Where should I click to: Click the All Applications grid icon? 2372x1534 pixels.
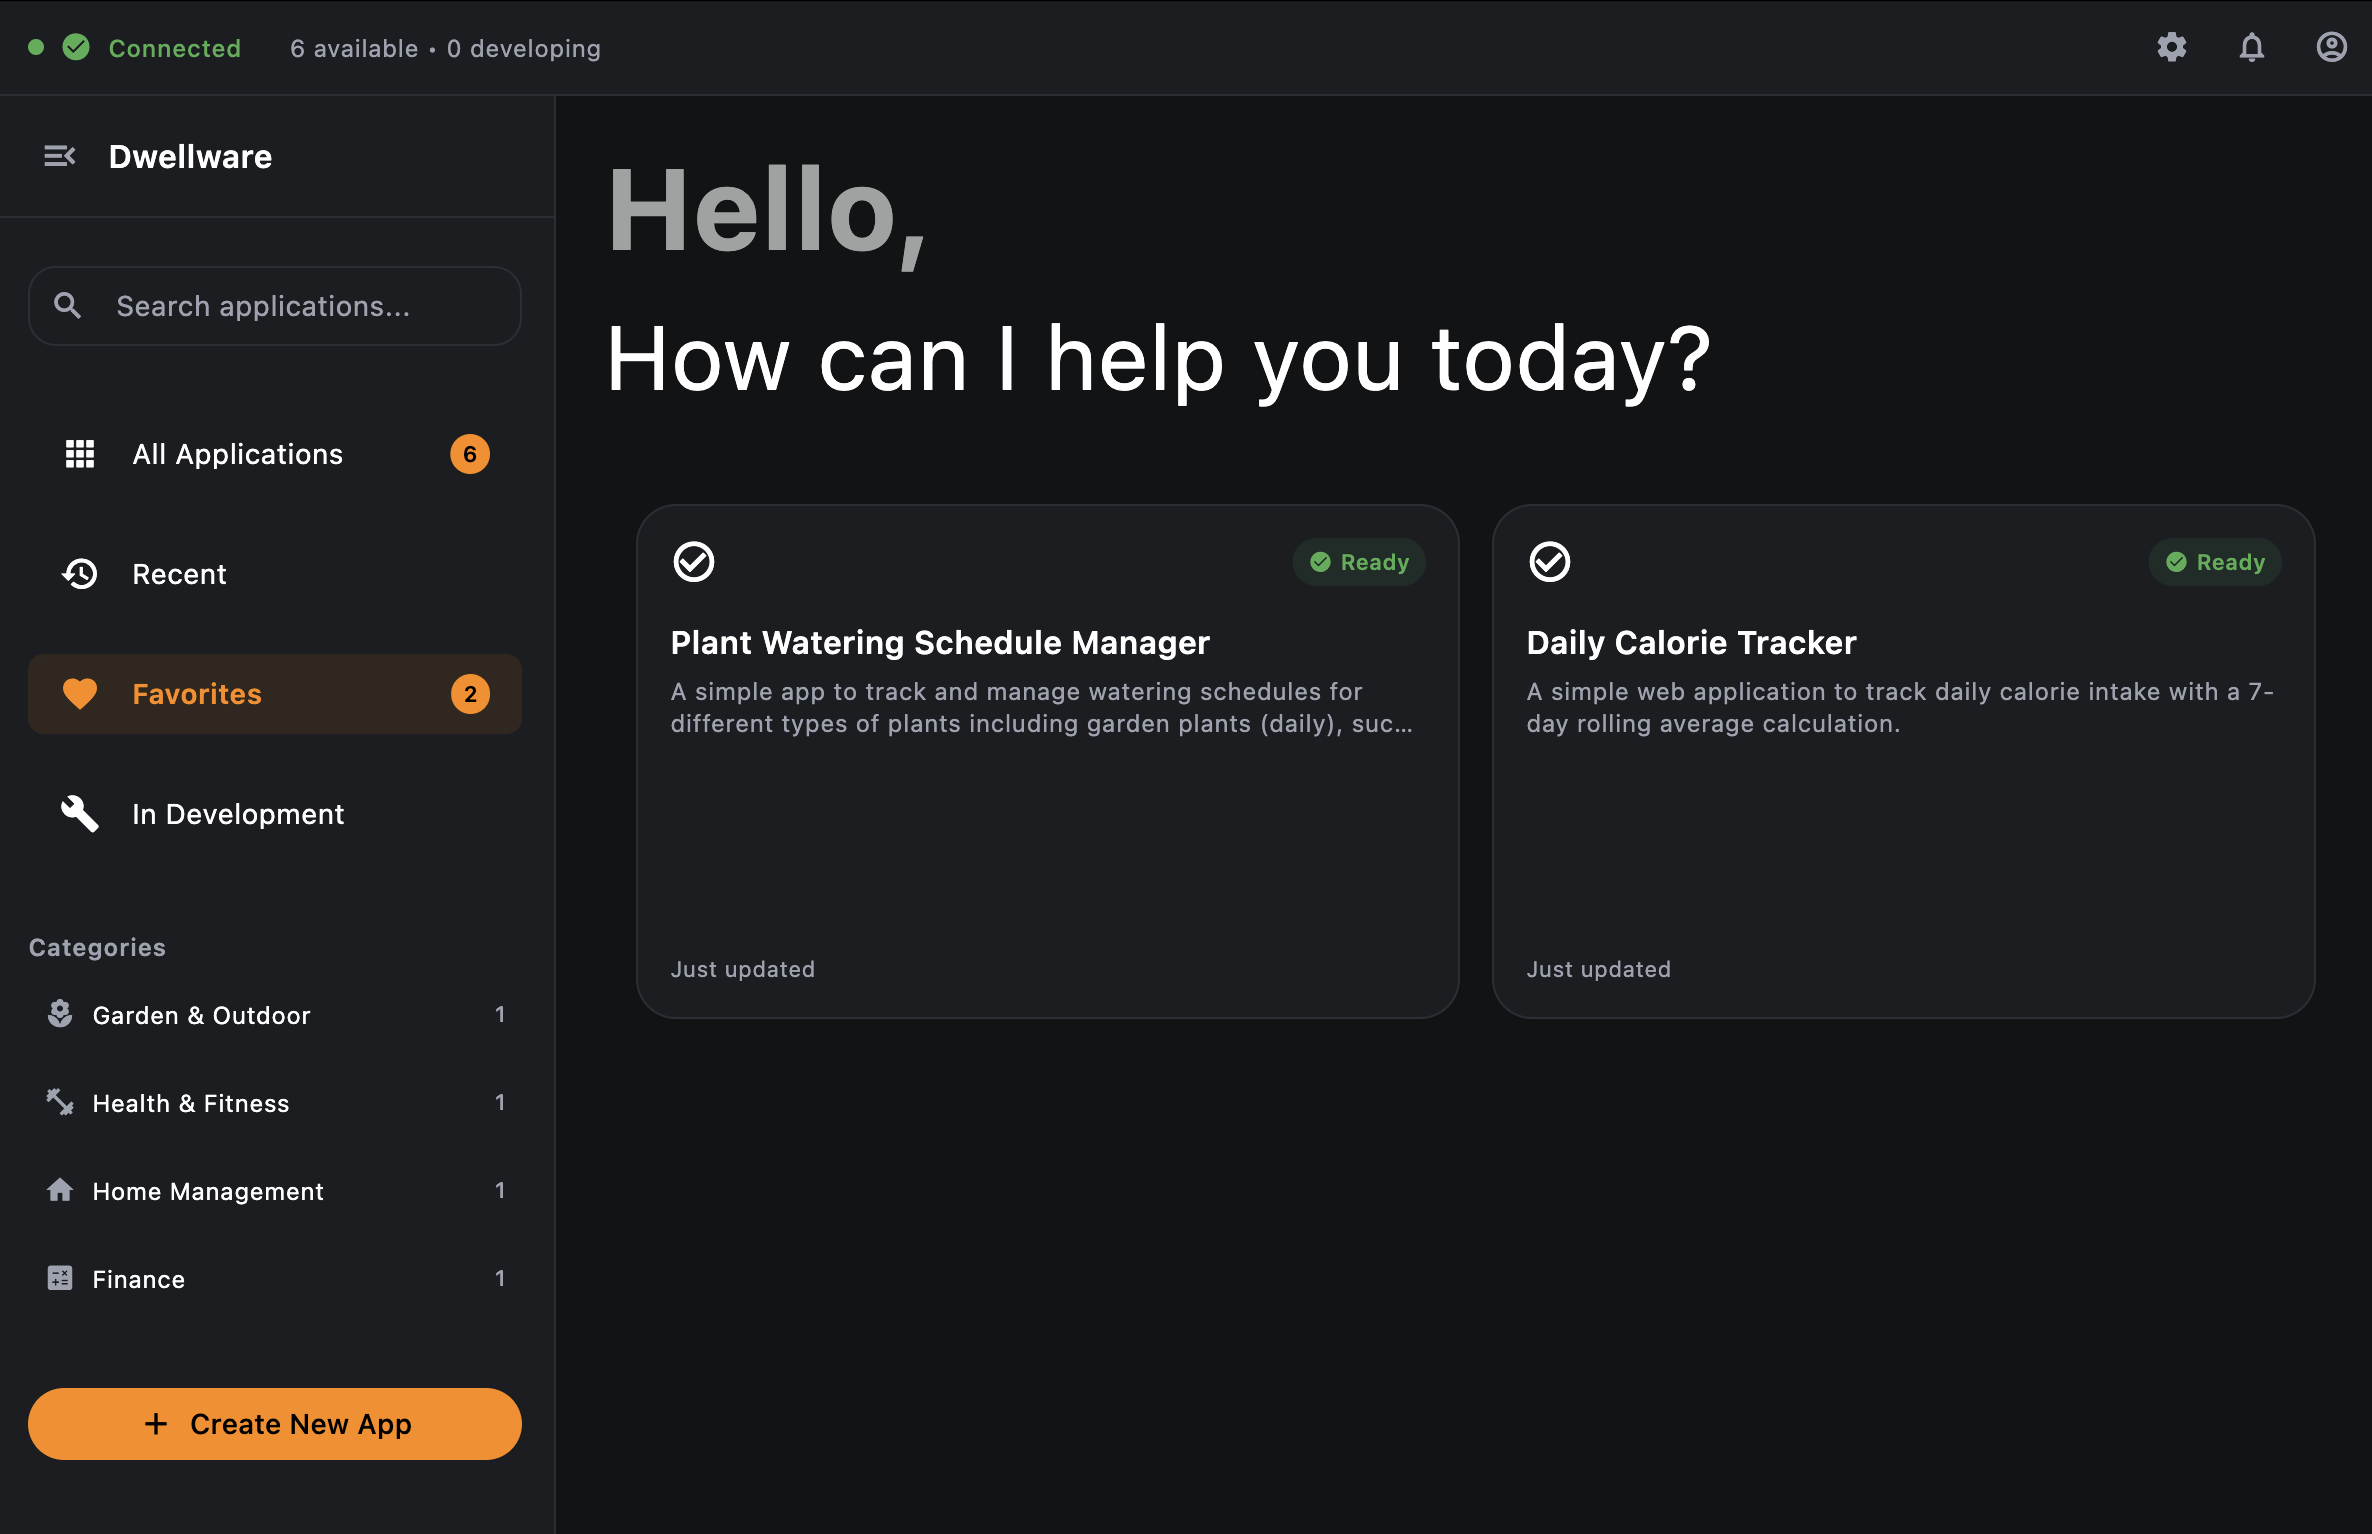(80, 453)
